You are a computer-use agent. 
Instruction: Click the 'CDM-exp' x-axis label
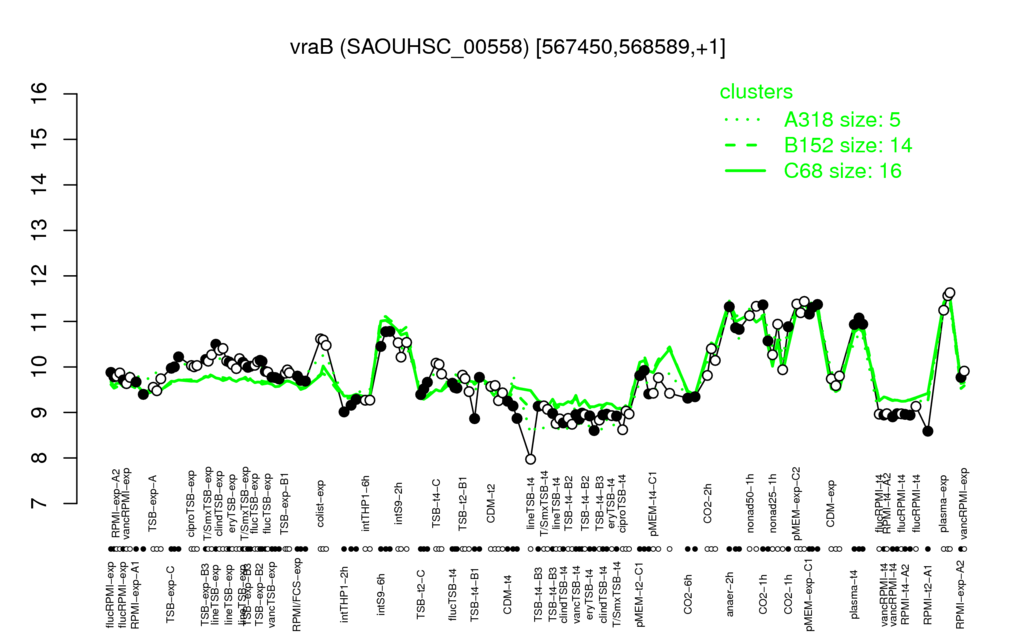tap(831, 503)
